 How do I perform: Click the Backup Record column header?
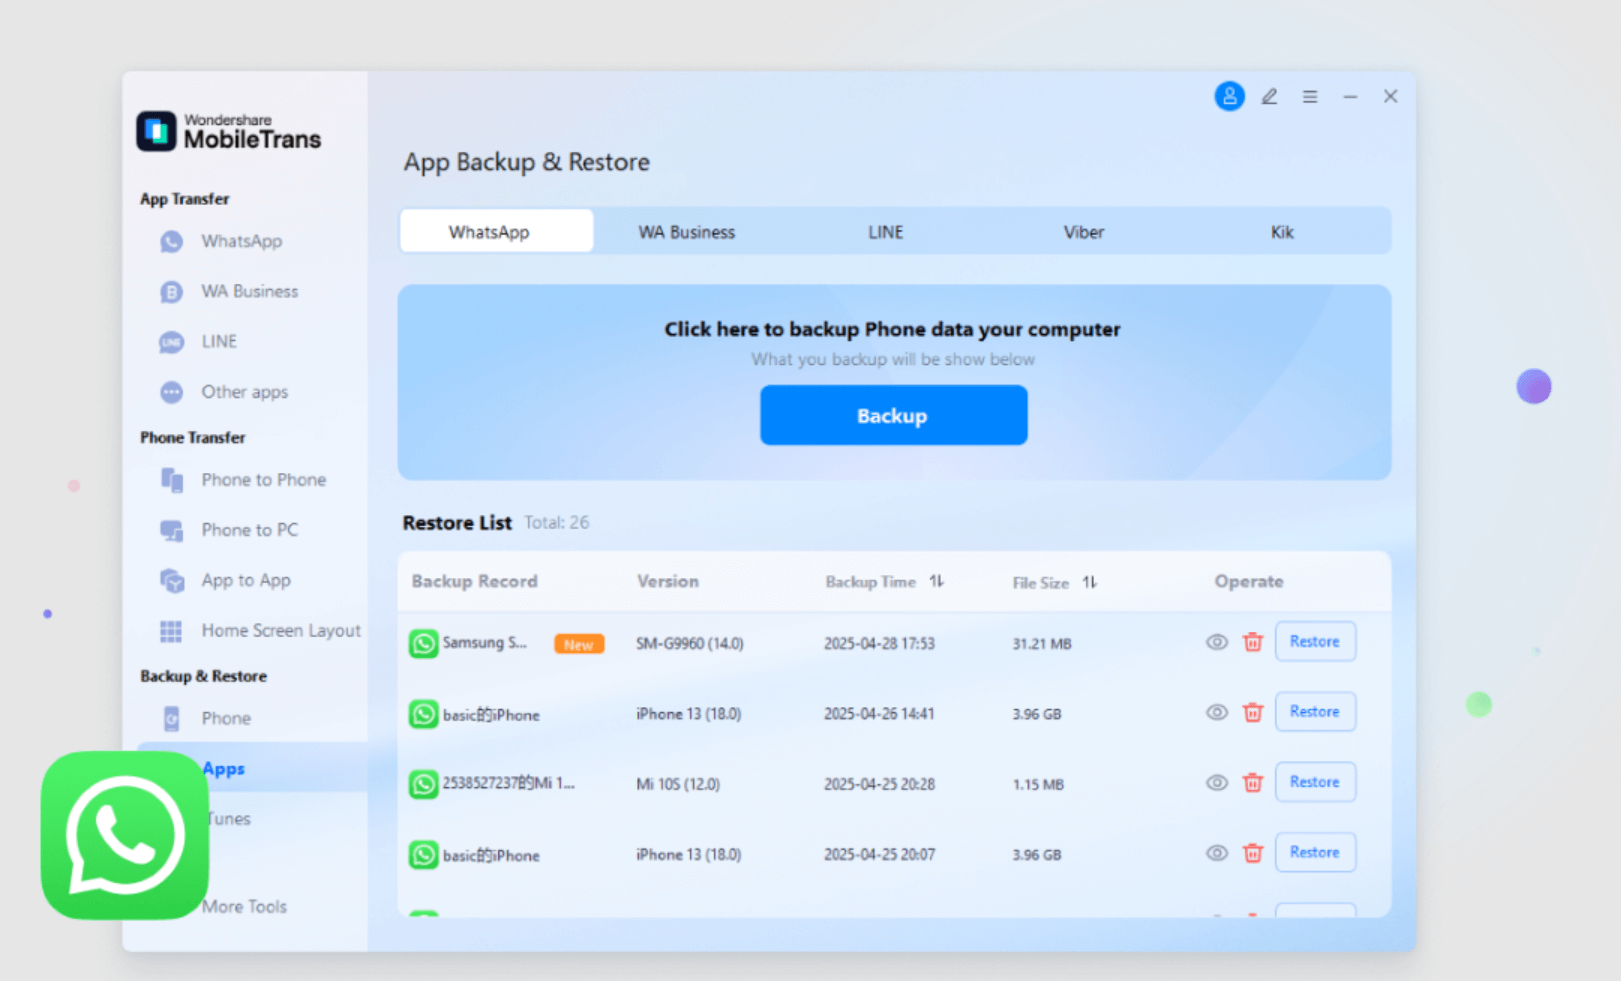[474, 581]
